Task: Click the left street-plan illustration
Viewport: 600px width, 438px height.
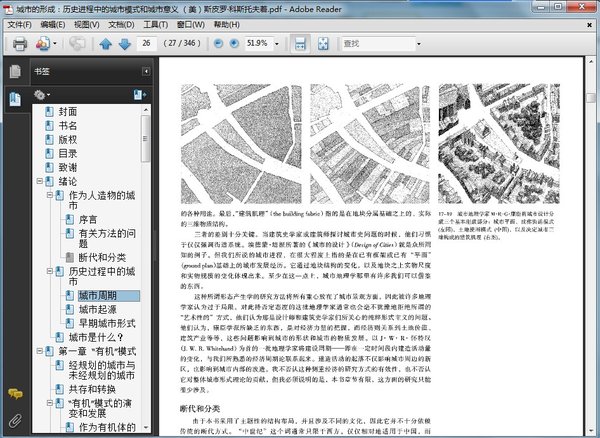Action: point(241,144)
